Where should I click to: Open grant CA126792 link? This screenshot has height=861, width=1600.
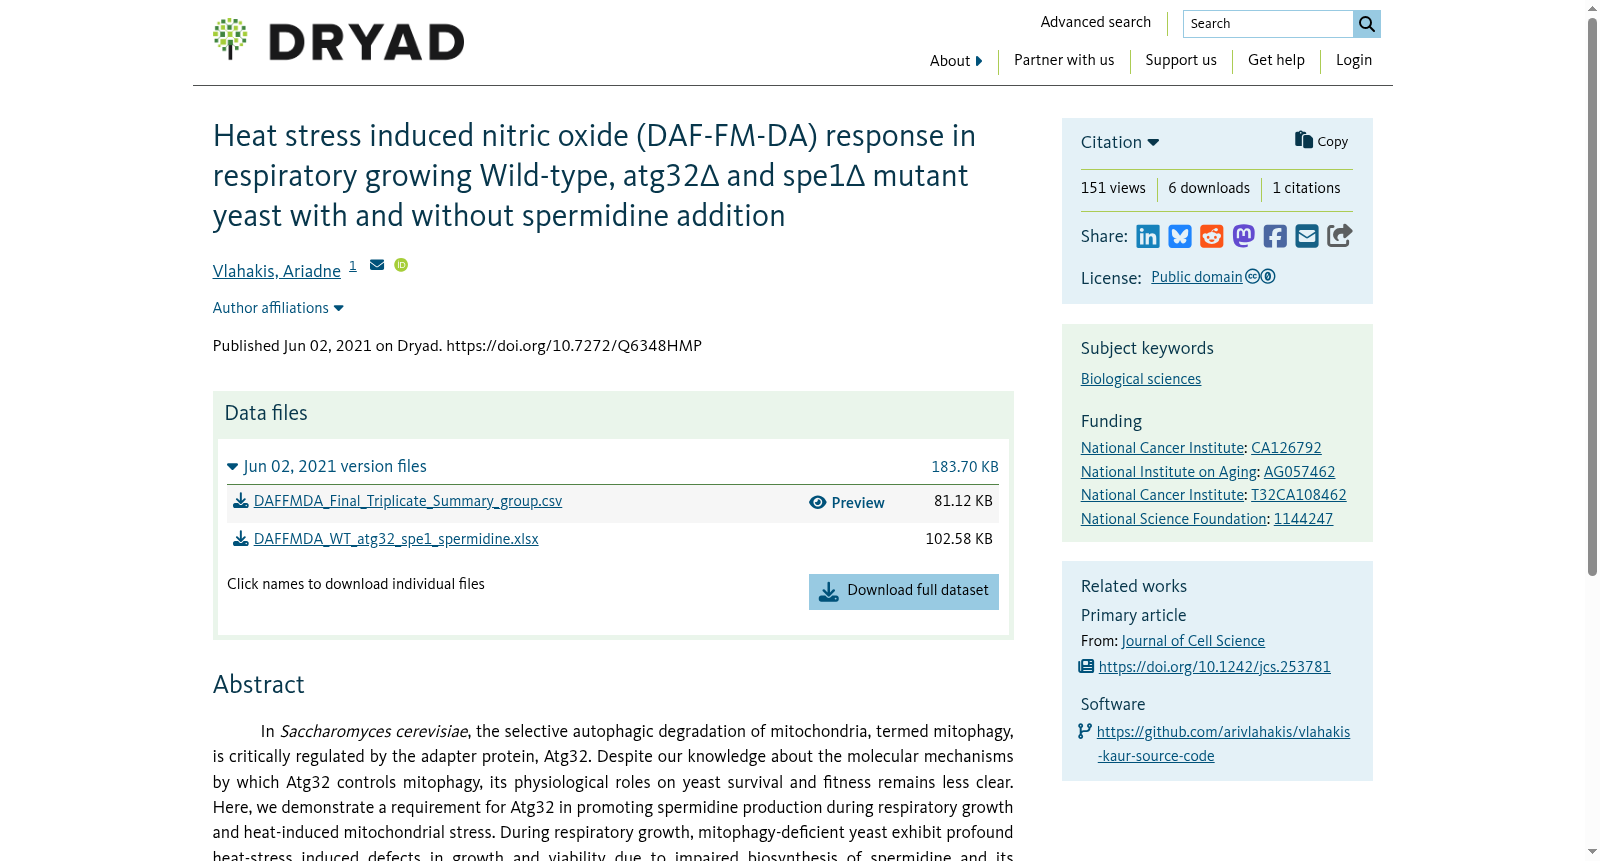tap(1287, 448)
